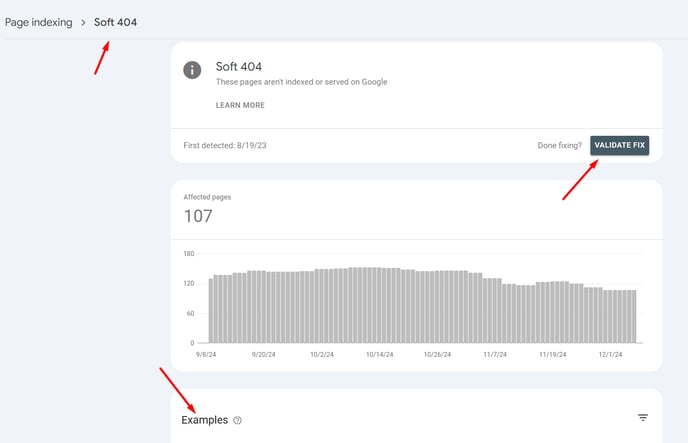
Task: Open the Examples filter icon
Action: (643, 418)
